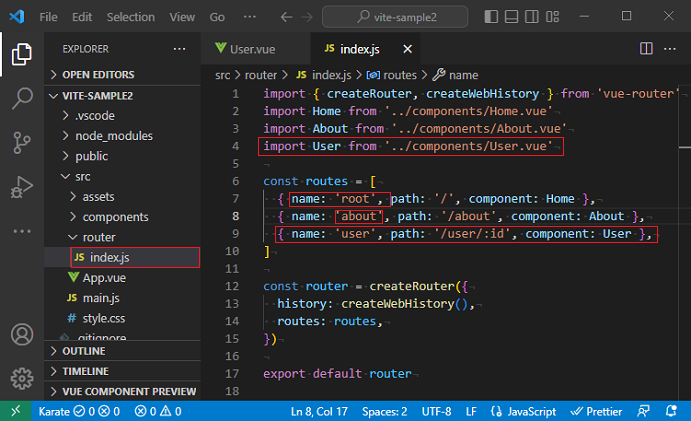The height and width of the screenshot is (421, 691).
Task: Open the notifications bell in status bar
Action: coord(671,411)
